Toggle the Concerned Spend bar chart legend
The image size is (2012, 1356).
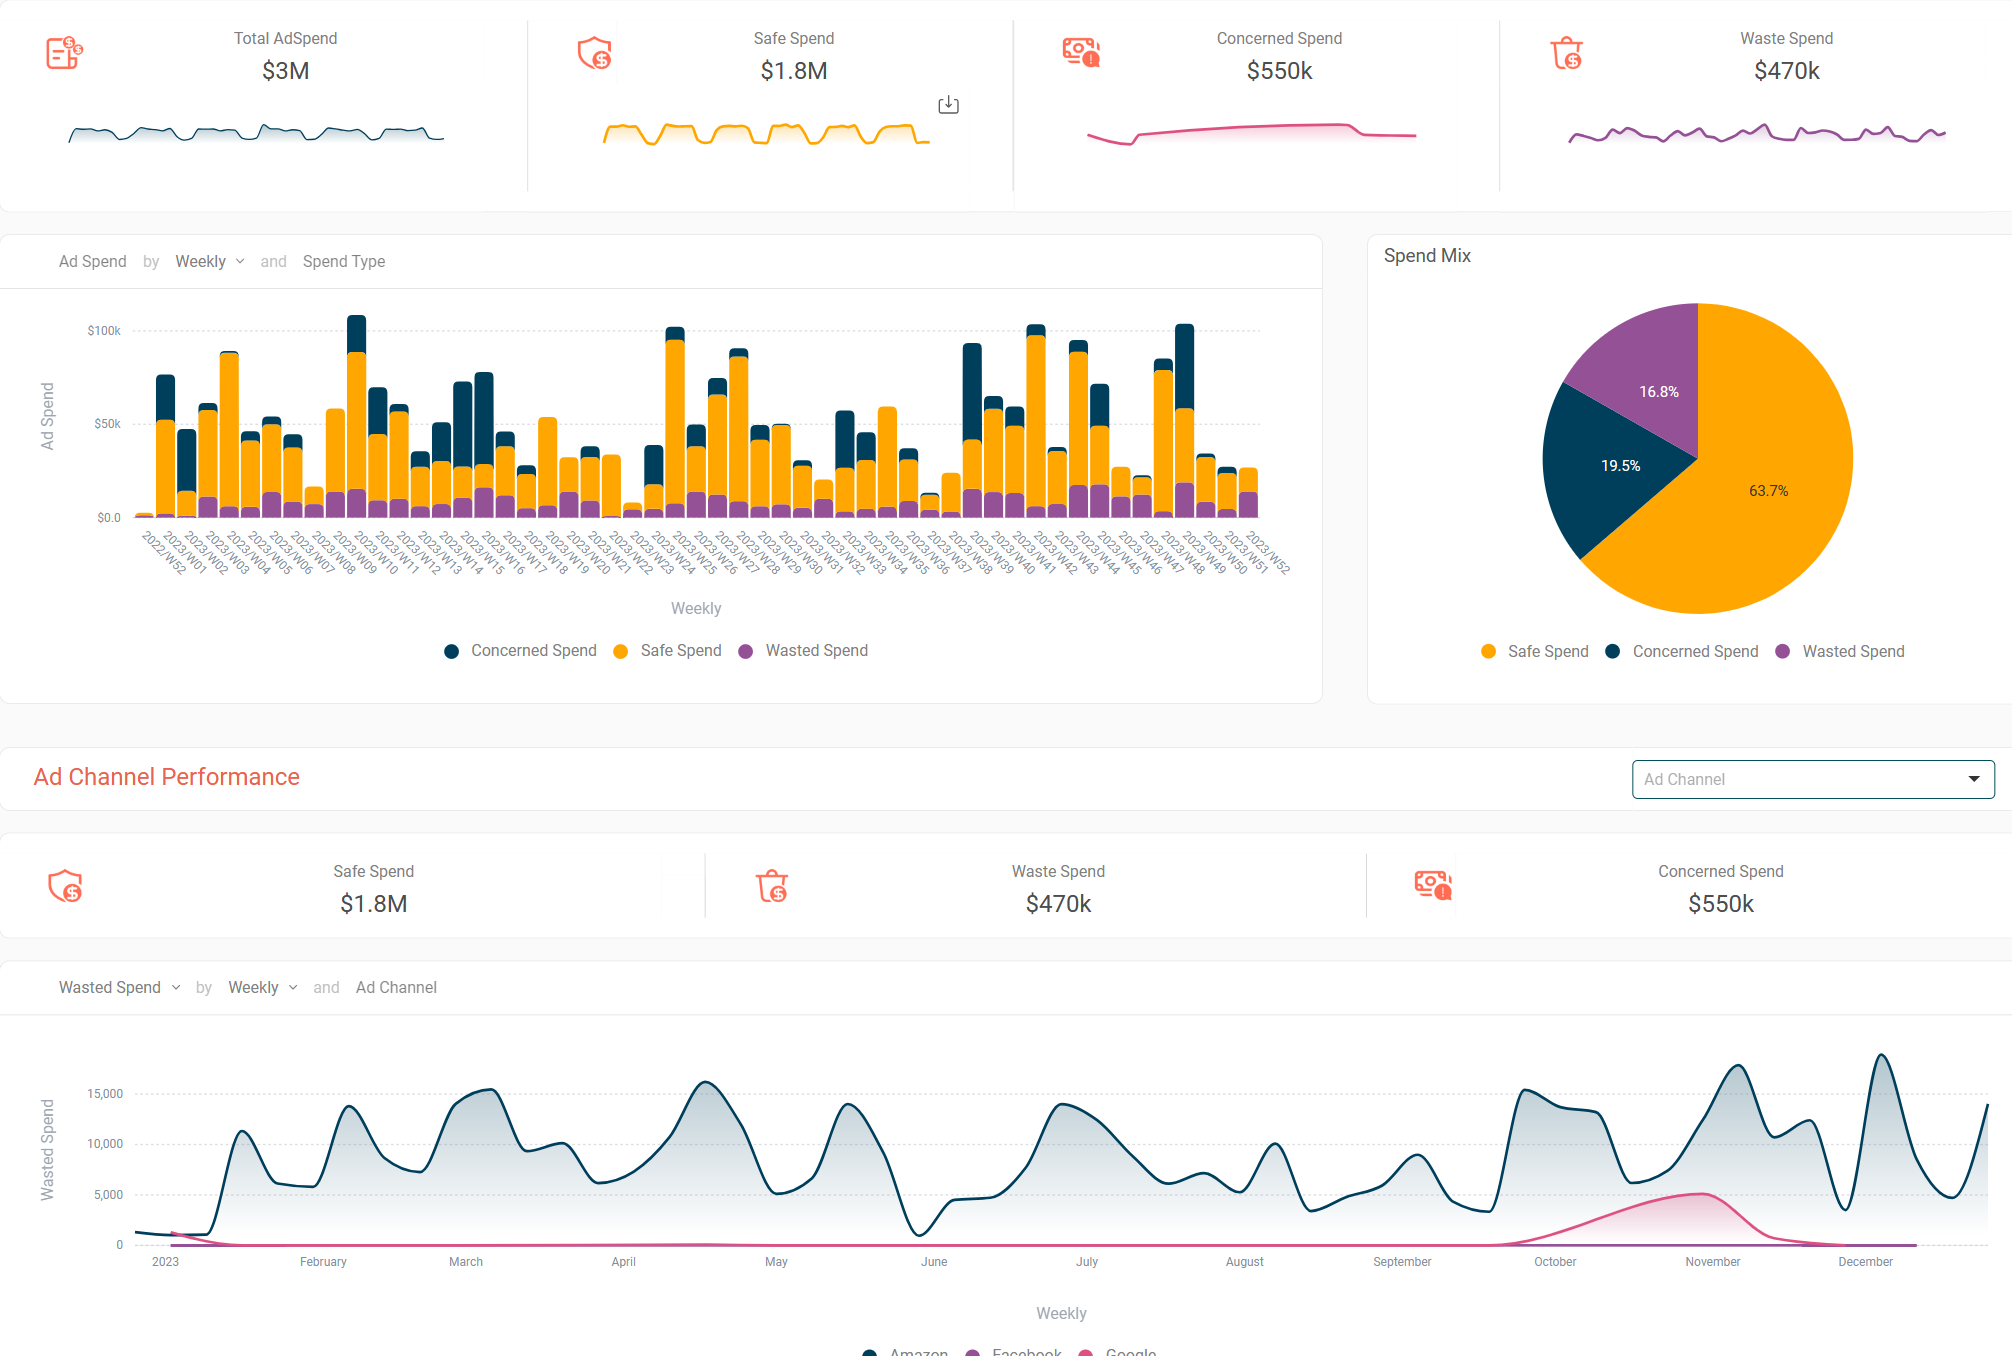[521, 651]
